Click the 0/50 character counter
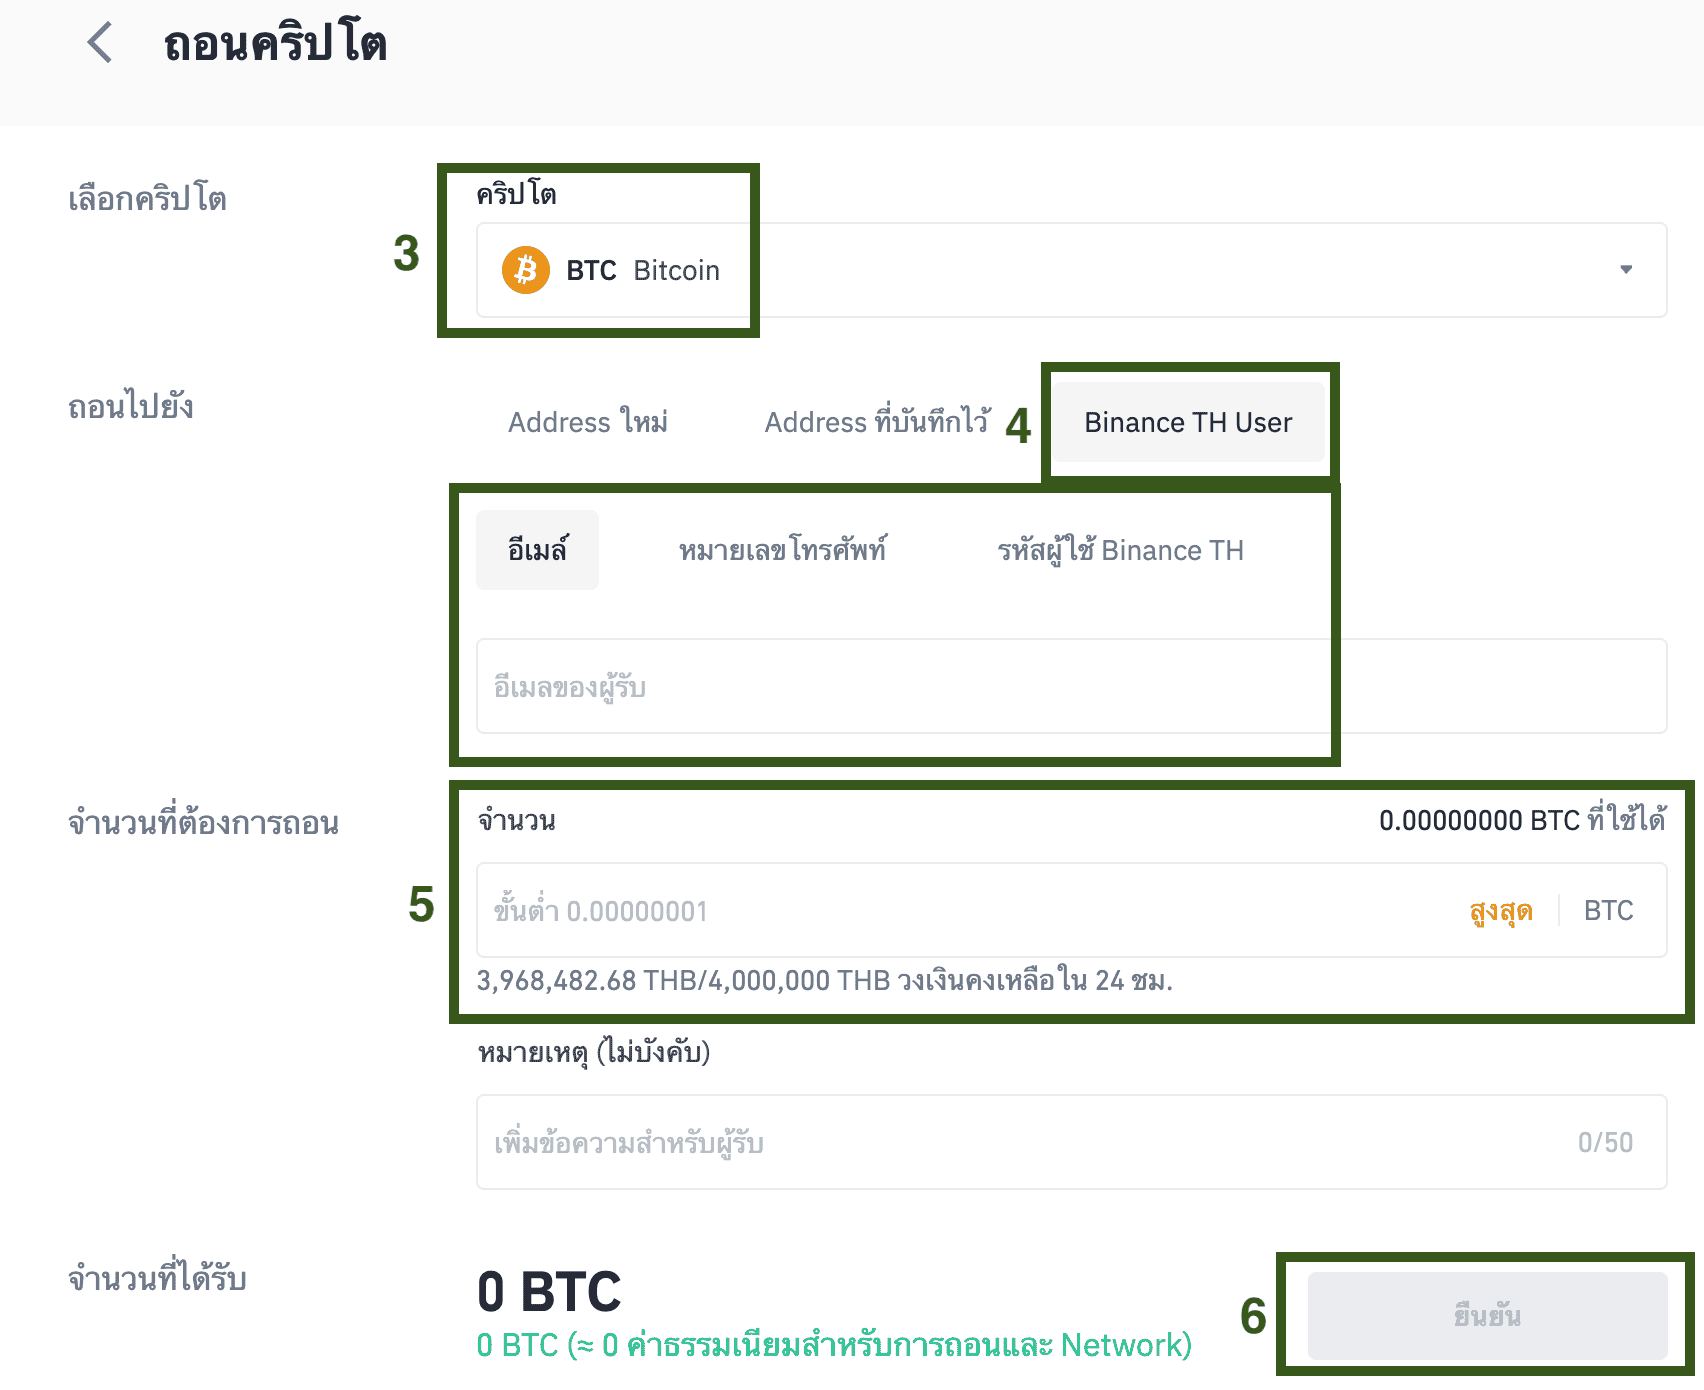The height and width of the screenshot is (1390, 1704). 1605,1142
